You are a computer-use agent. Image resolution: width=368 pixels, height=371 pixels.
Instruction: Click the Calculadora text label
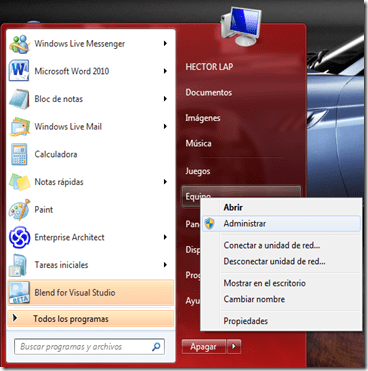56,154
